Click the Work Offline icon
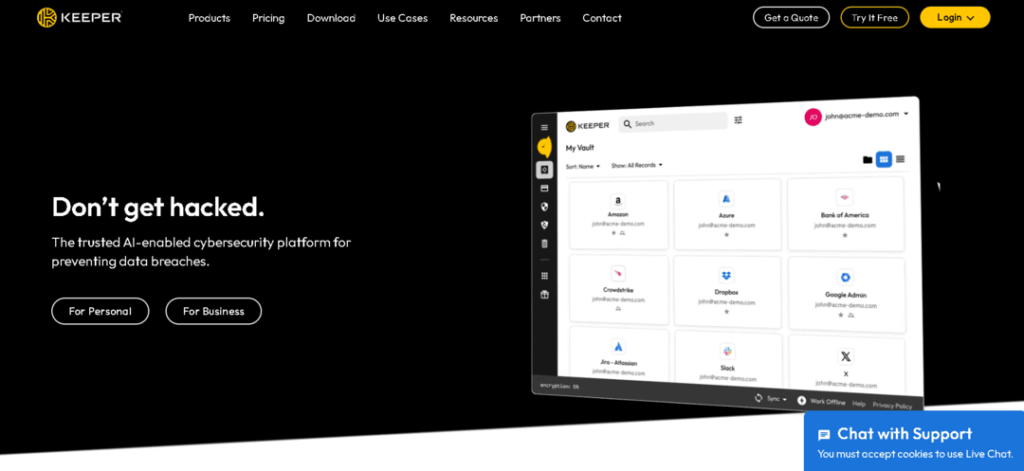Viewport: 1024px width, 471px height. point(802,400)
